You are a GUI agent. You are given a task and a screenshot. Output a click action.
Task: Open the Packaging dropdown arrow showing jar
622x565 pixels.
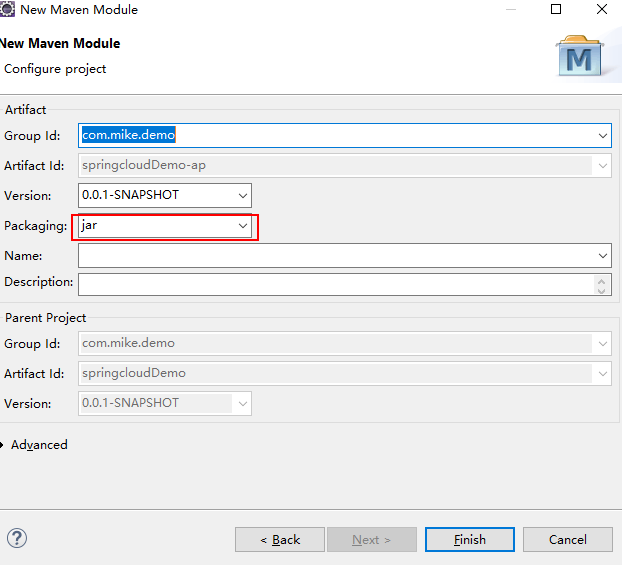243,226
